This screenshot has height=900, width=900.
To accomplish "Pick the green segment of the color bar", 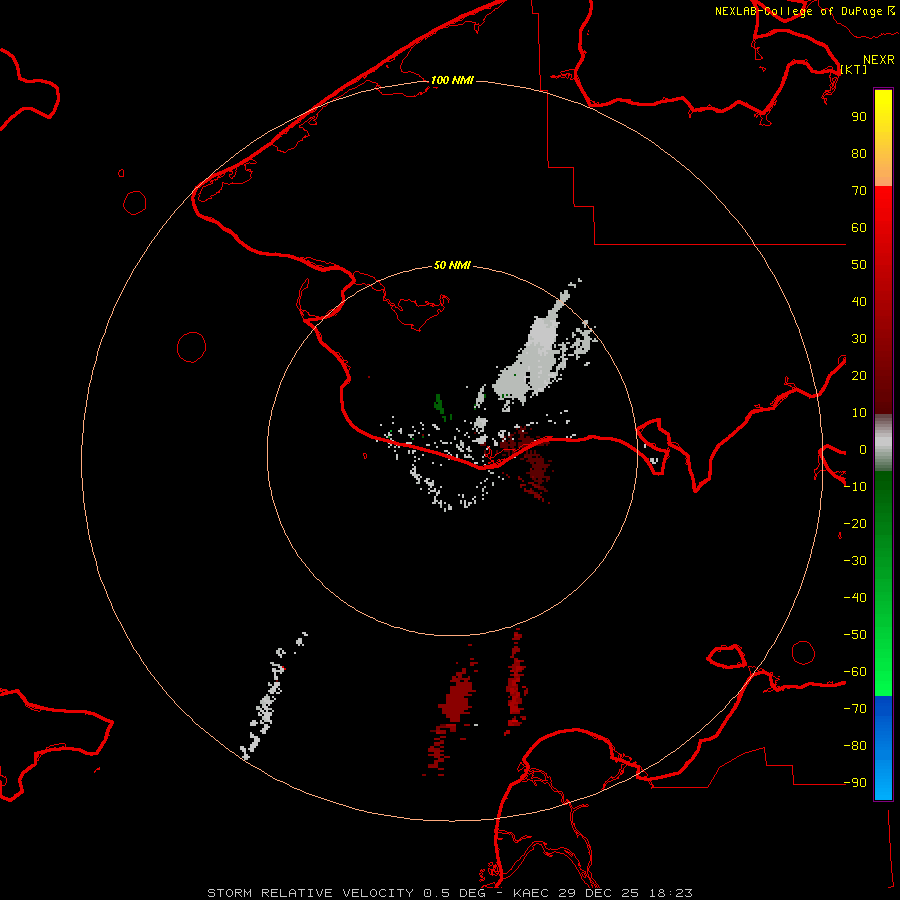I will (x=883, y=584).
